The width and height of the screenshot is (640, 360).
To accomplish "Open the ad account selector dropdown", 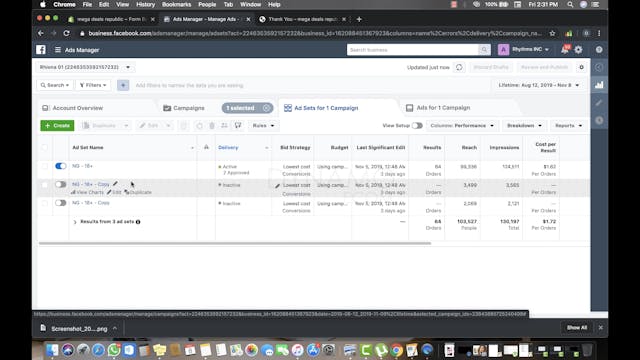I will click(x=85, y=67).
